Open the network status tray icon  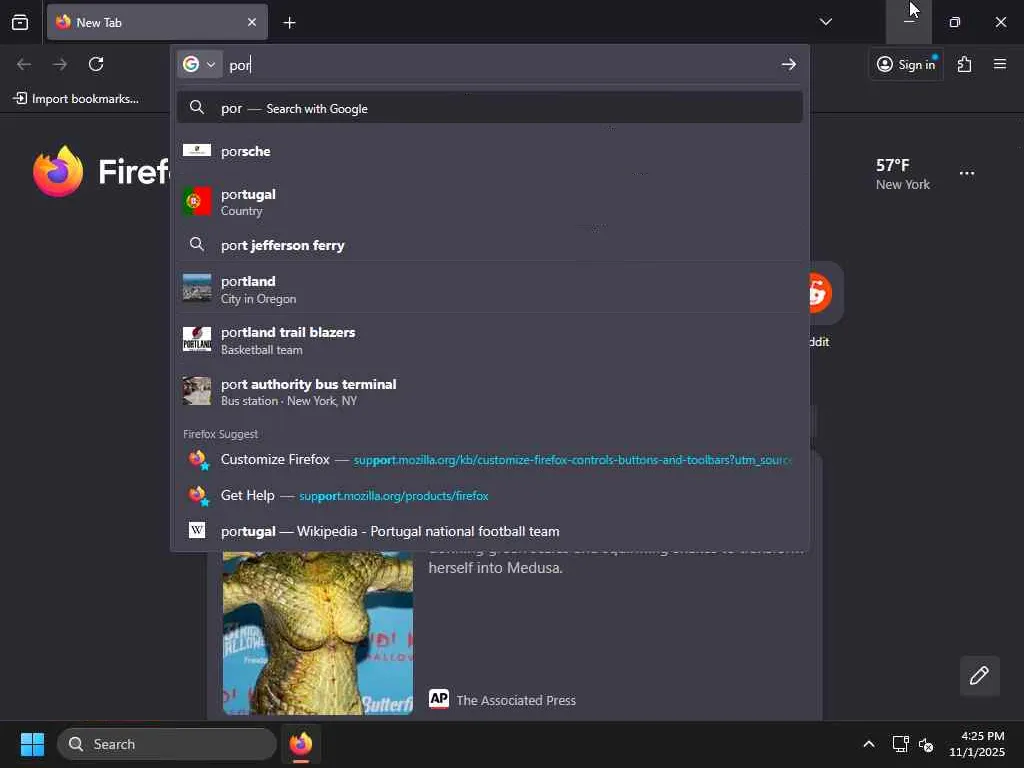coord(901,744)
